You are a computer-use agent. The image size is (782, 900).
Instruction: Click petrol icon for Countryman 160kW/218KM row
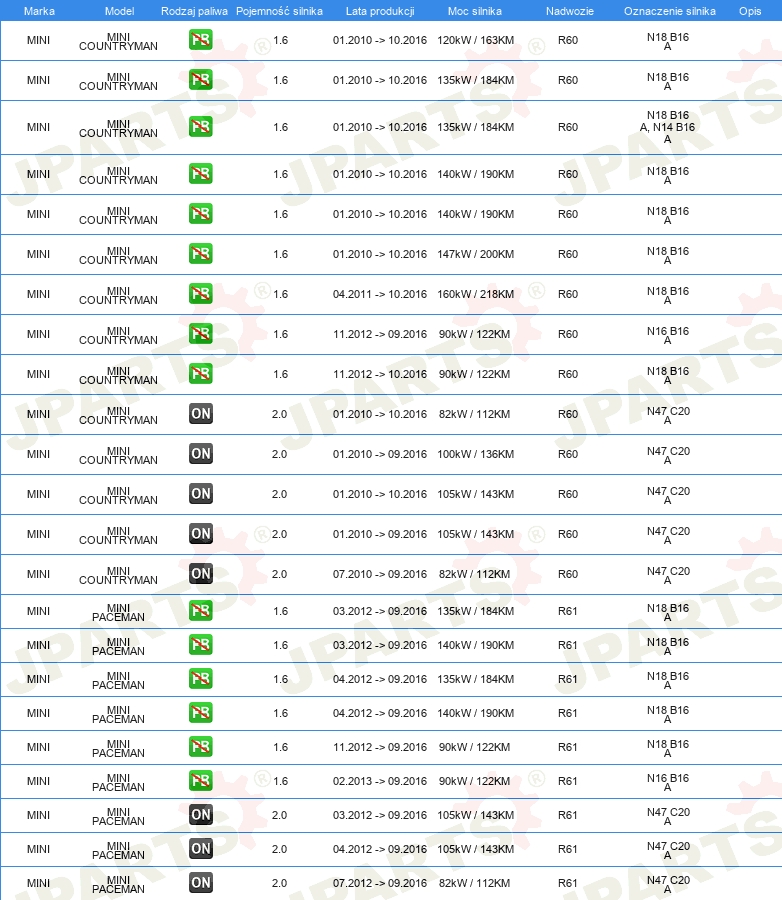(x=201, y=293)
